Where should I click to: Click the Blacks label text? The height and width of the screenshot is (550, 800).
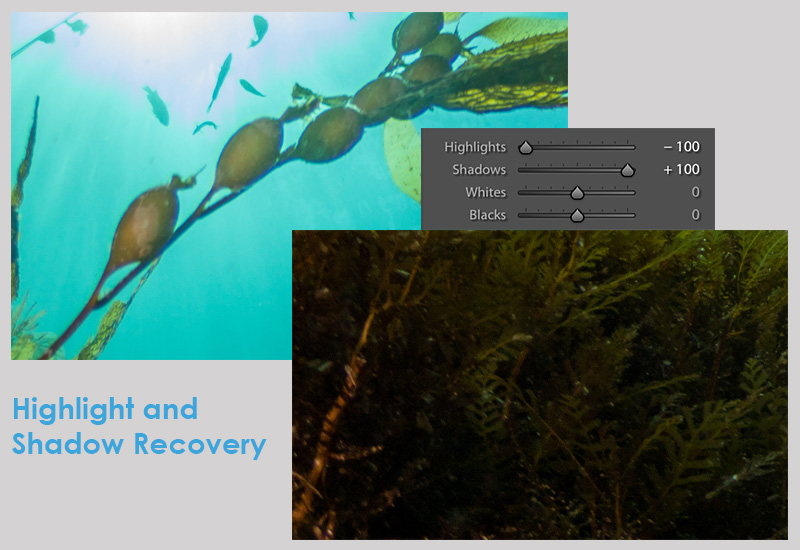[487, 215]
